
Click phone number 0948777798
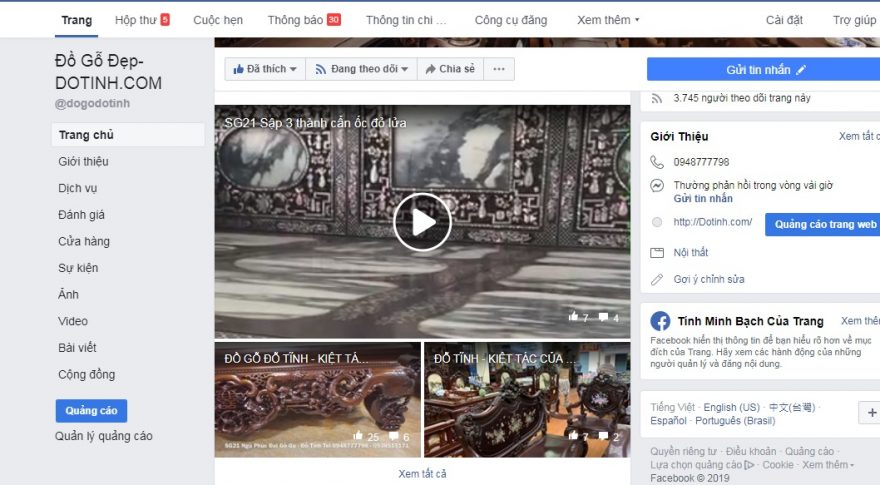(702, 162)
